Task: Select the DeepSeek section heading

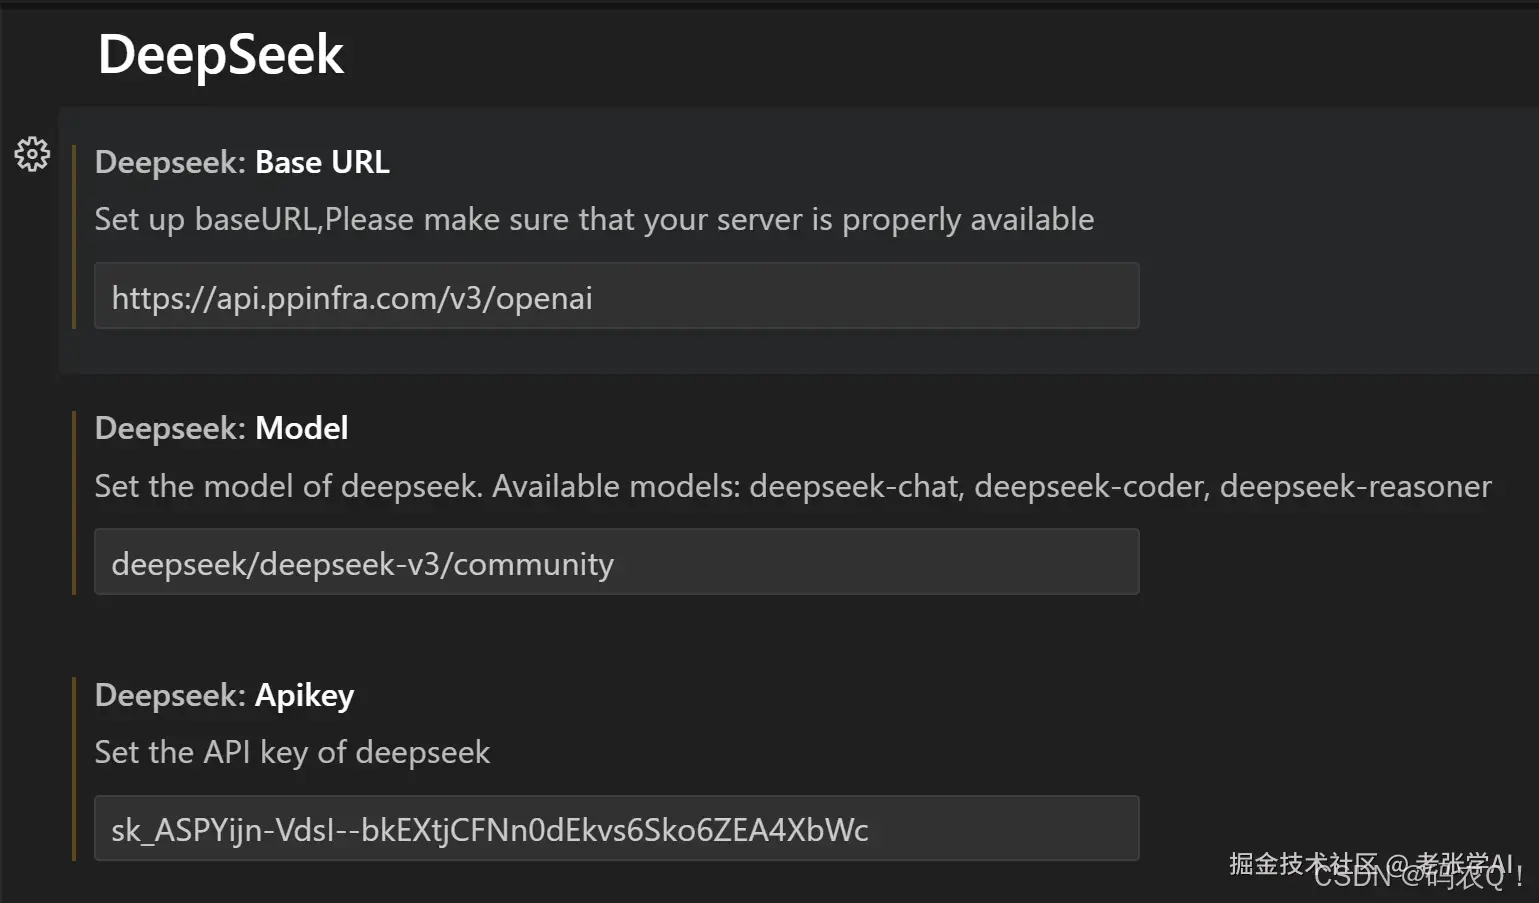Action: (x=221, y=54)
